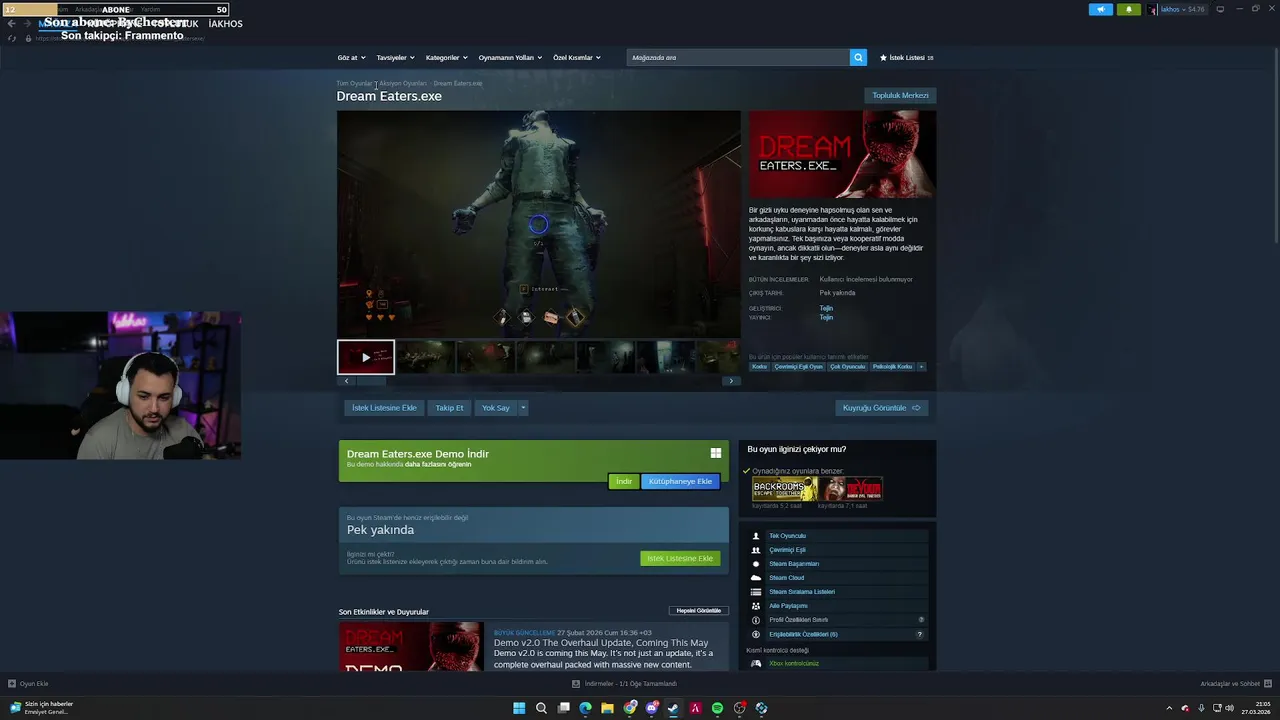Click the Çok Oyunculu tag
The width and height of the screenshot is (1280, 720).
tap(847, 366)
